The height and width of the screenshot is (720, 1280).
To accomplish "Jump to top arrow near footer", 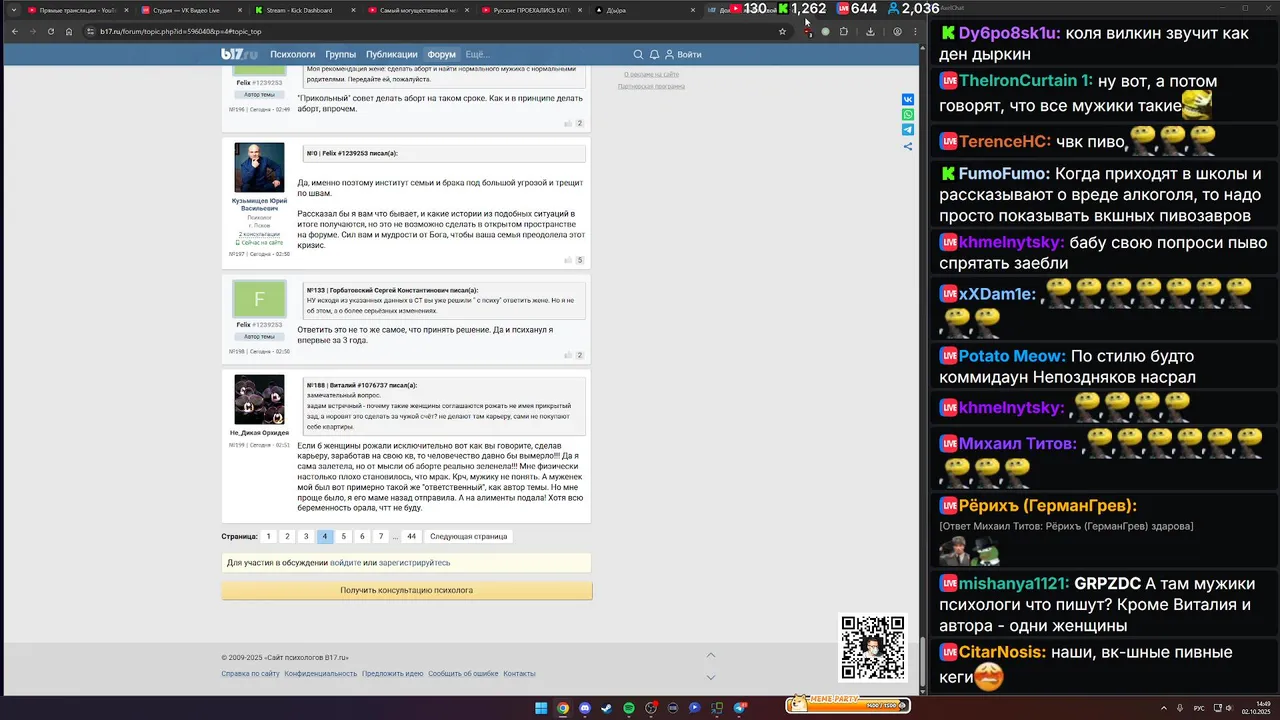I will [711, 655].
